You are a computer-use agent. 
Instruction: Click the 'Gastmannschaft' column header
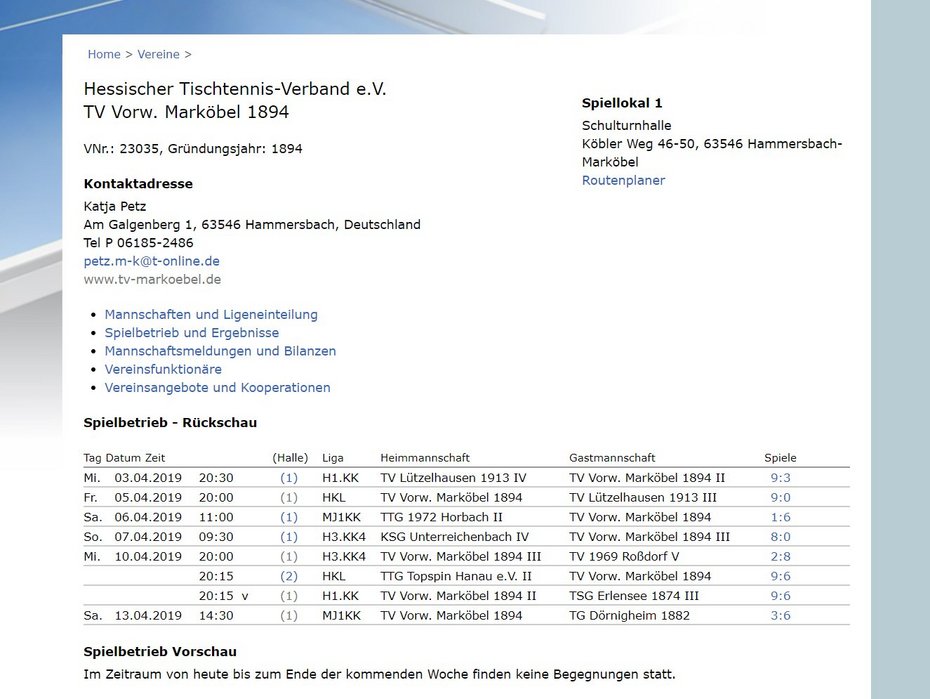tap(612, 458)
